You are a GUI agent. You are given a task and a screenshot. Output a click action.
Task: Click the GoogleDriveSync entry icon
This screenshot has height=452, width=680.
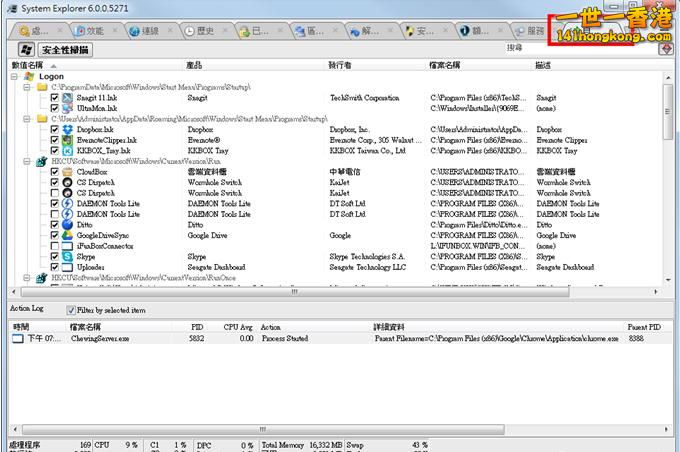click(68, 235)
